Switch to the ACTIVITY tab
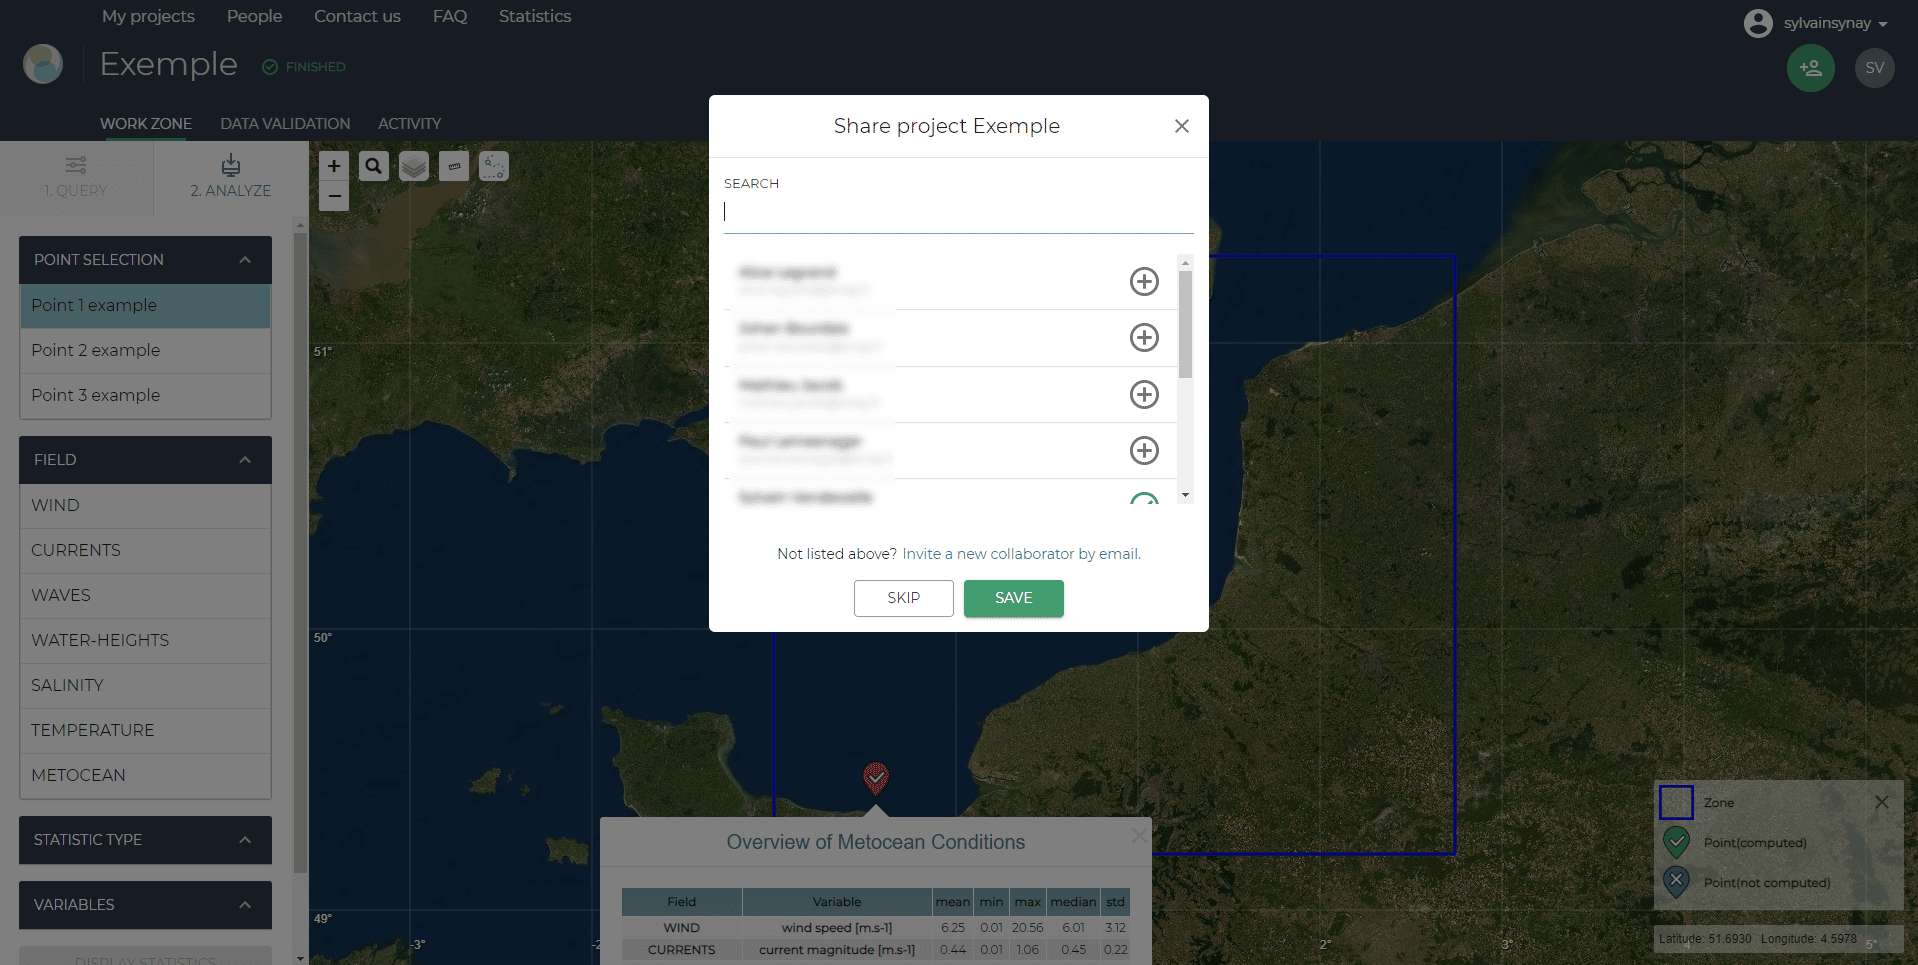This screenshot has width=1918, height=965. click(409, 124)
